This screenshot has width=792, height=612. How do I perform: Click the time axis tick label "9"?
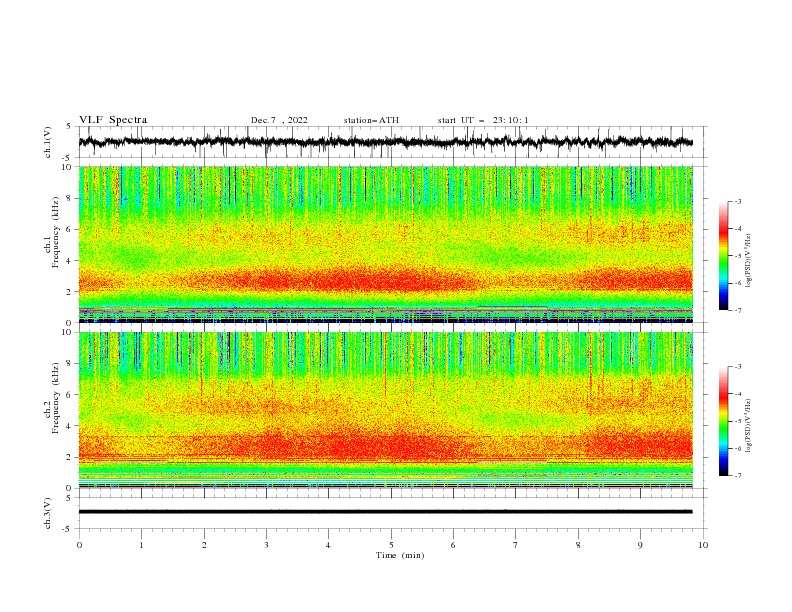(x=640, y=545)
